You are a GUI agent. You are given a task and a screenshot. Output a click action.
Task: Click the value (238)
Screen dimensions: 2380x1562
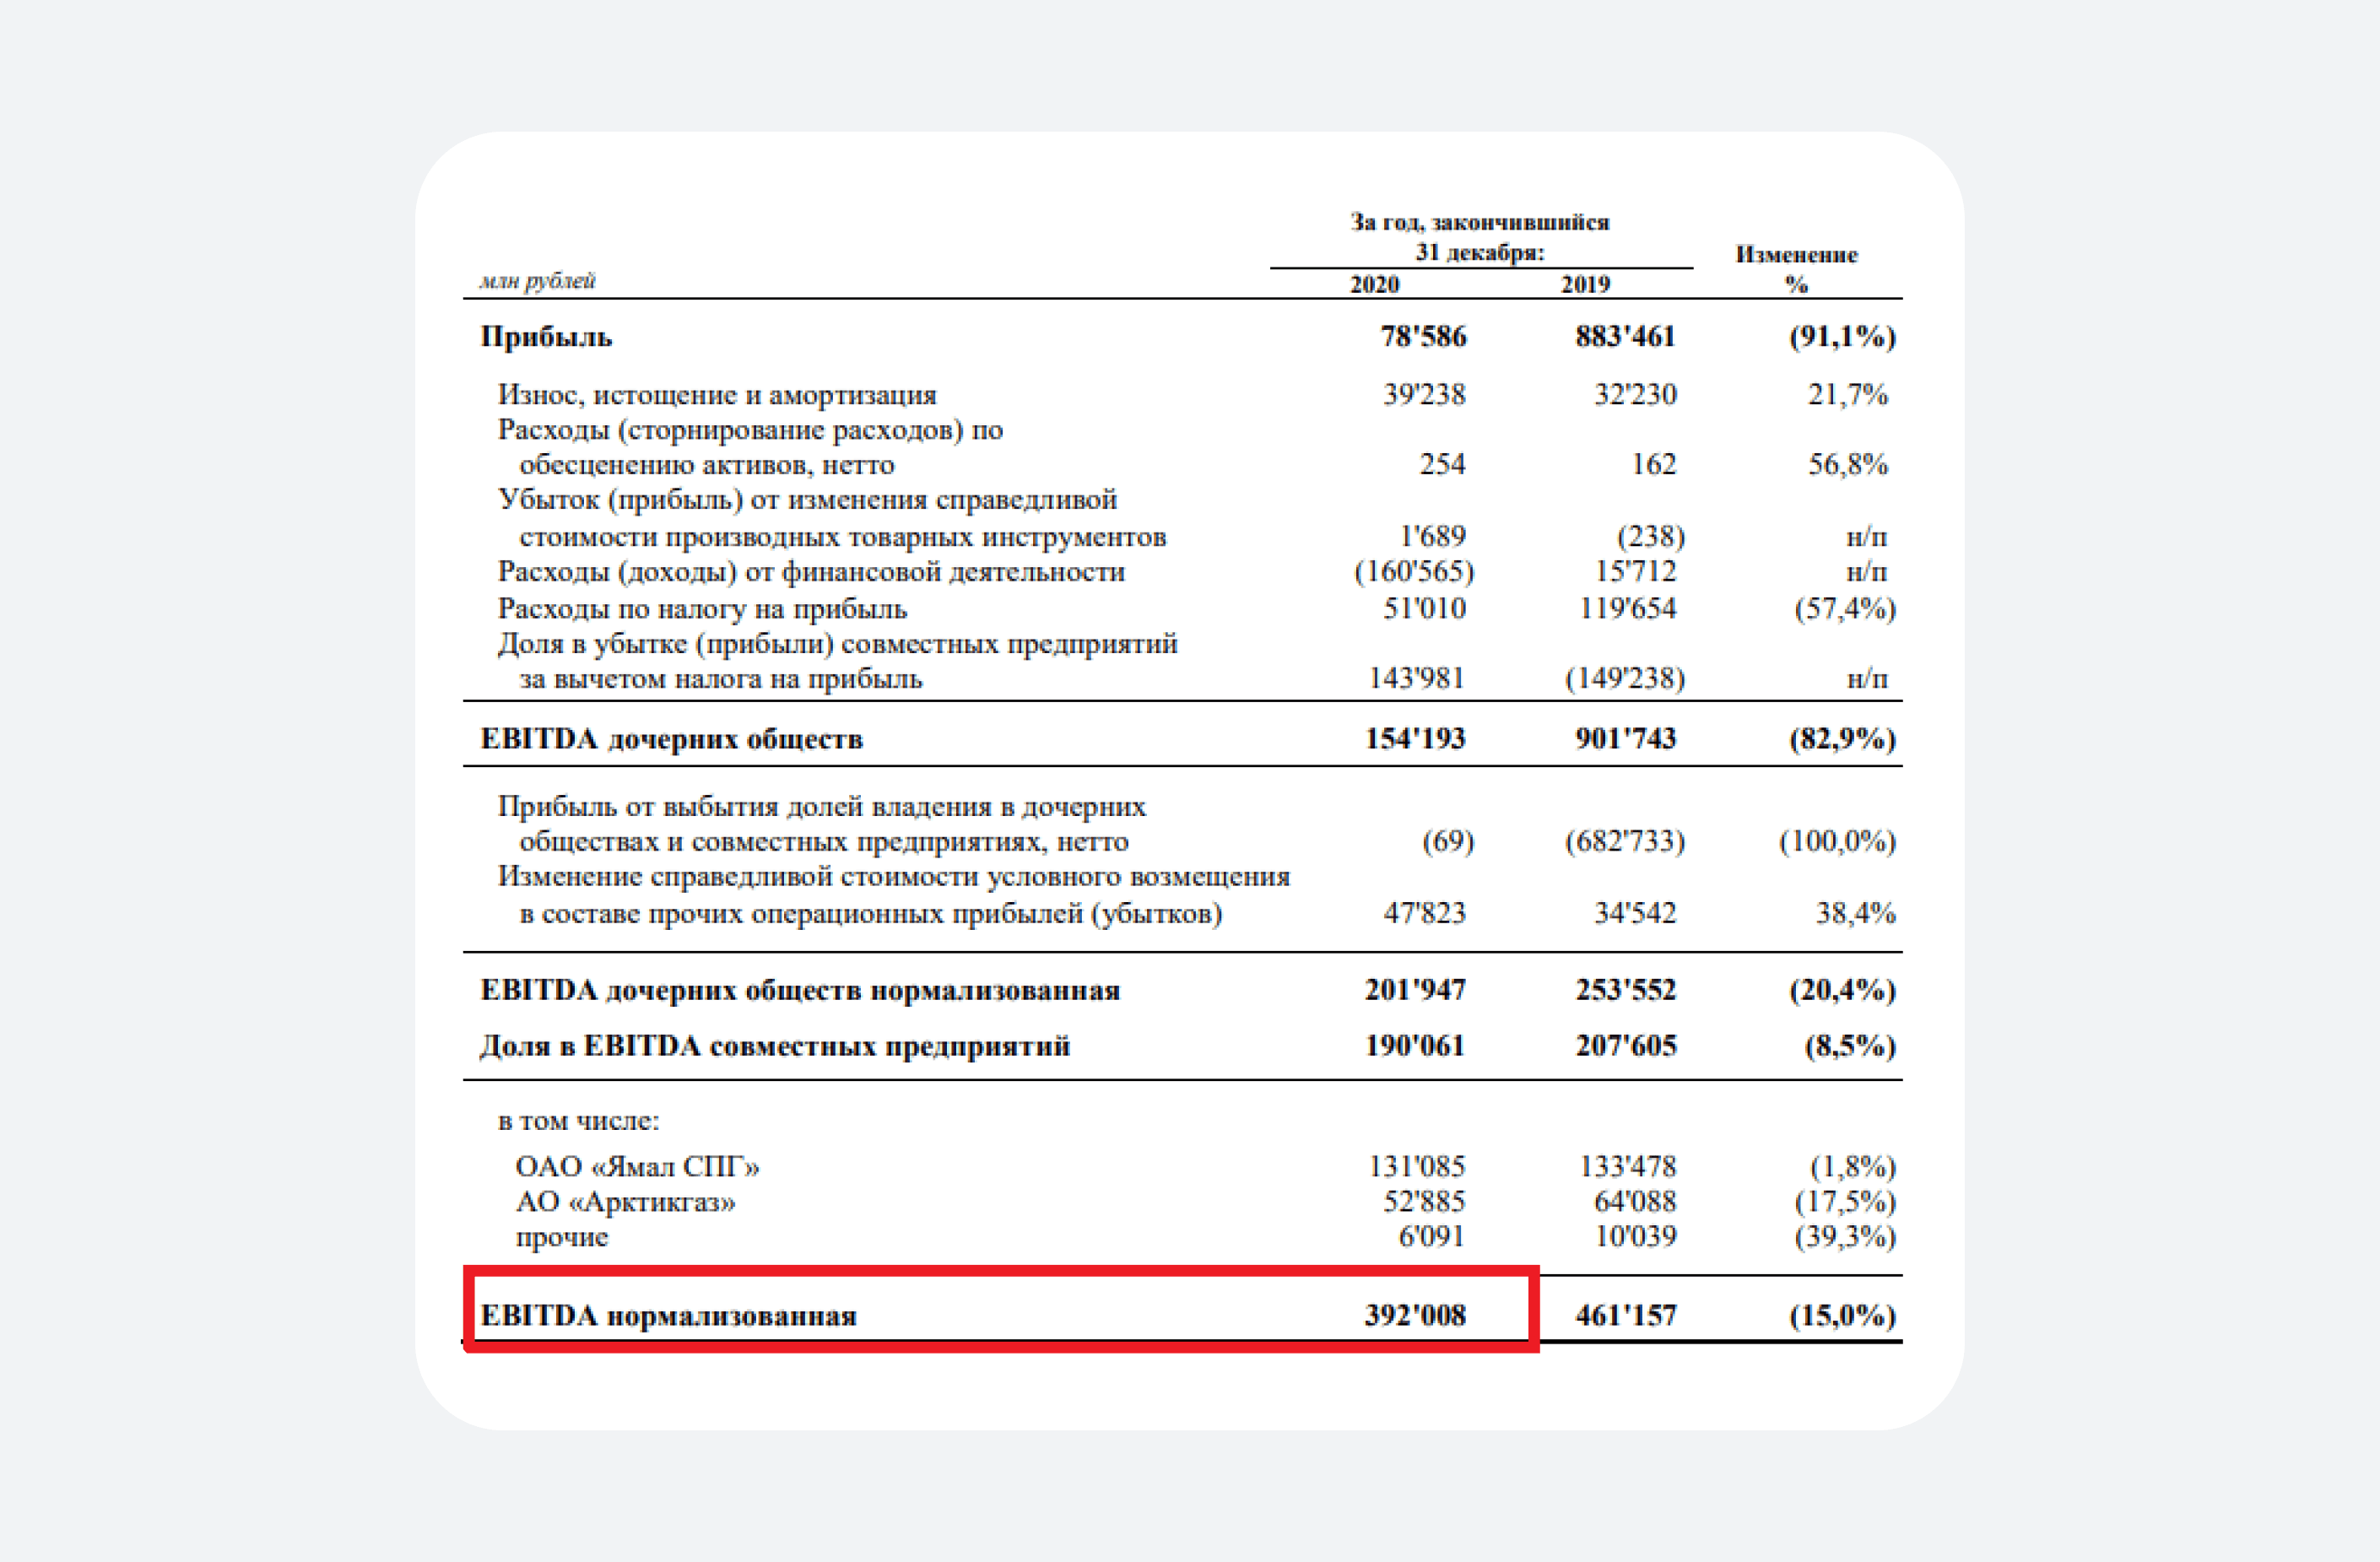coord(1651,537)
